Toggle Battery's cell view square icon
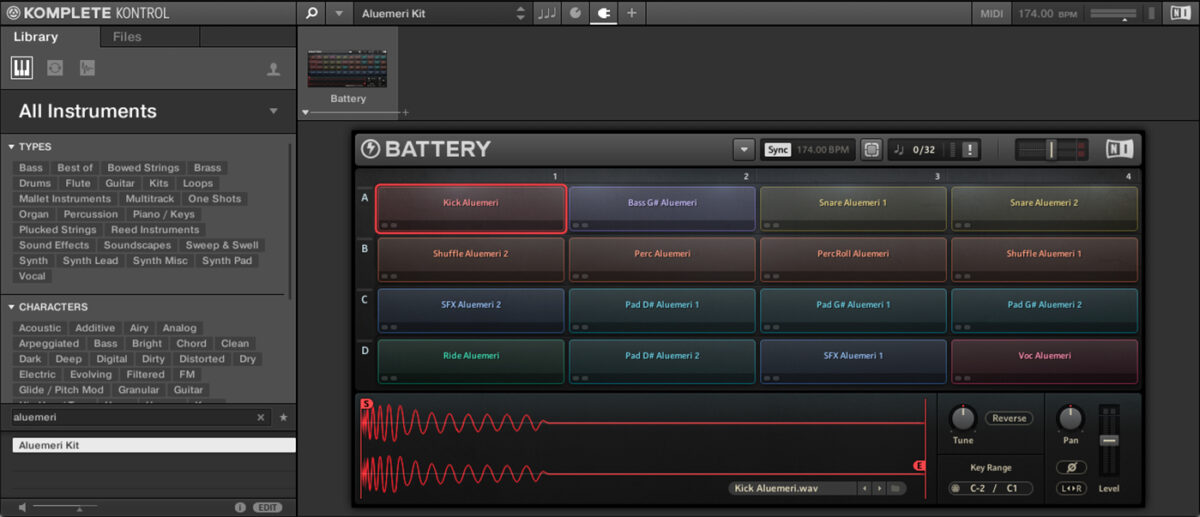Image resolution: width=1200 pixels, height=517 pixels. [x=871, y=149]
